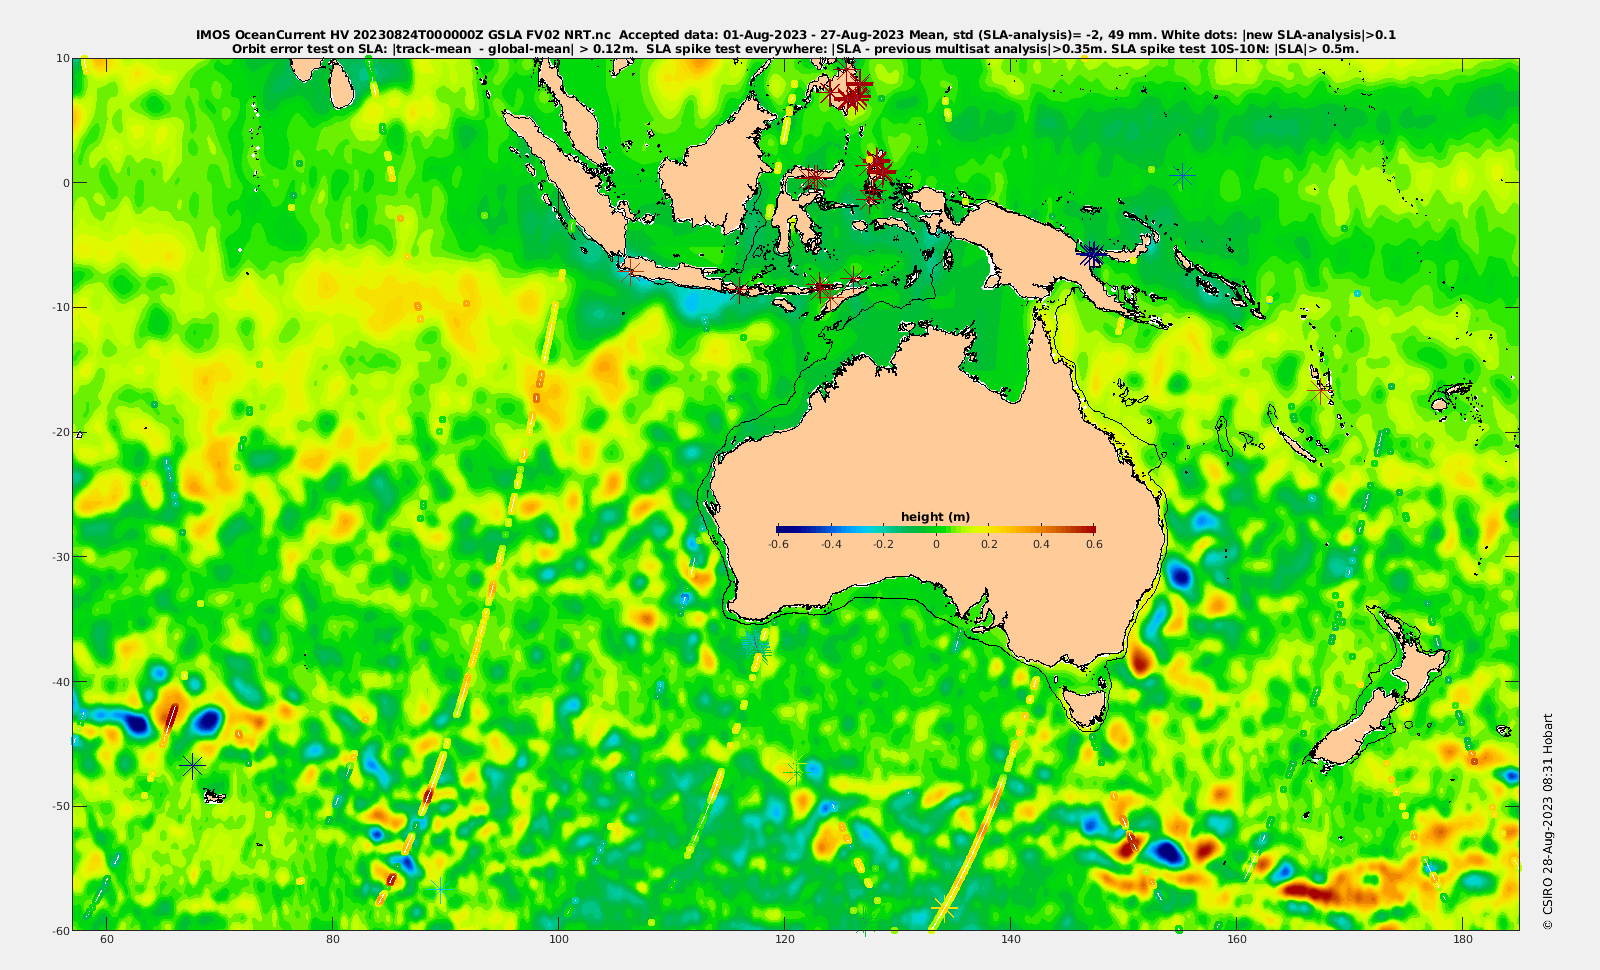
Task: Click the dark blue asterisk on eastern New Guinea
Action: coord(1092,255)
